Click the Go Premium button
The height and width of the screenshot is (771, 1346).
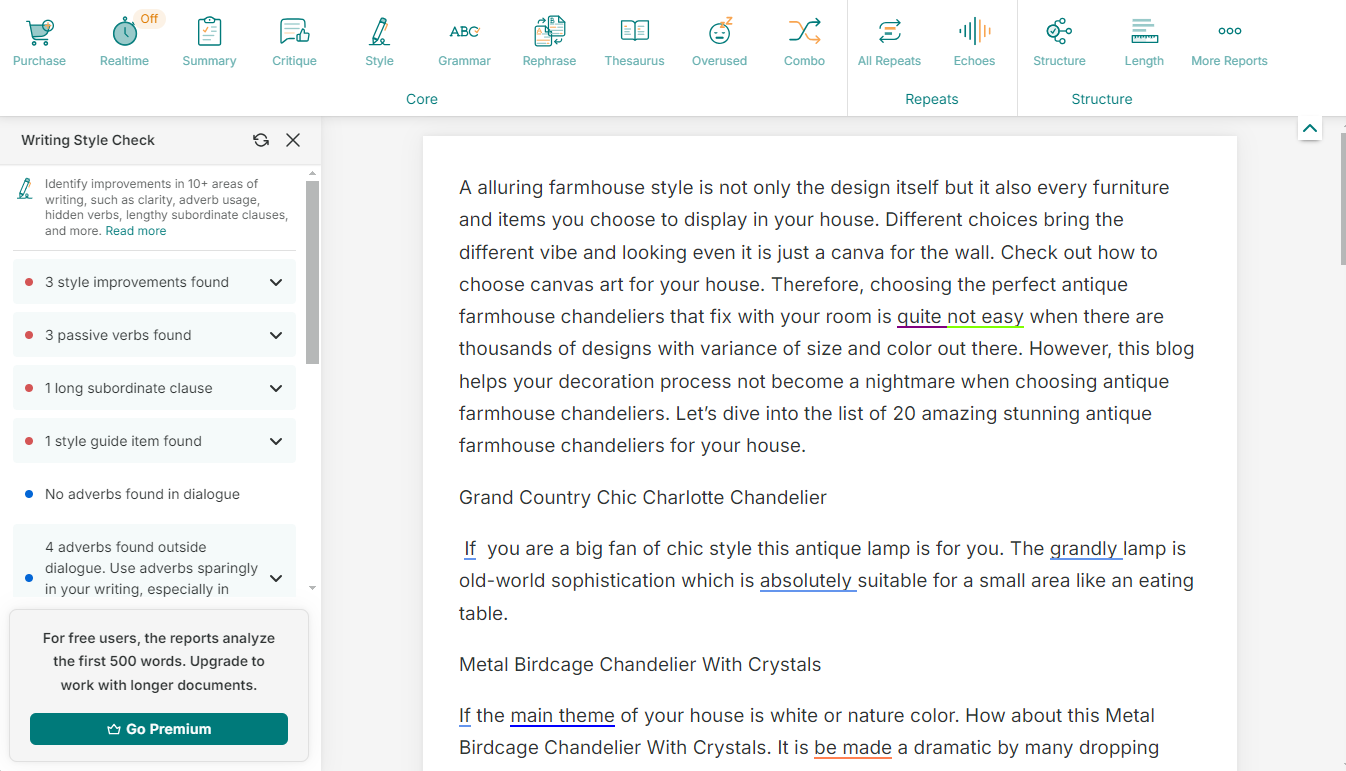(159, 729)
